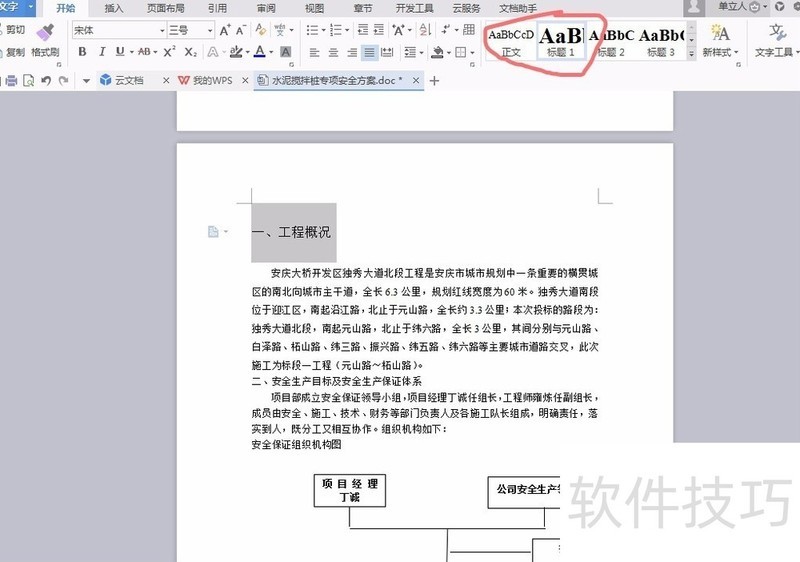This screenshot has width=800, height=562.
Task: Toggle underline formatting
Action: [120, 52]
